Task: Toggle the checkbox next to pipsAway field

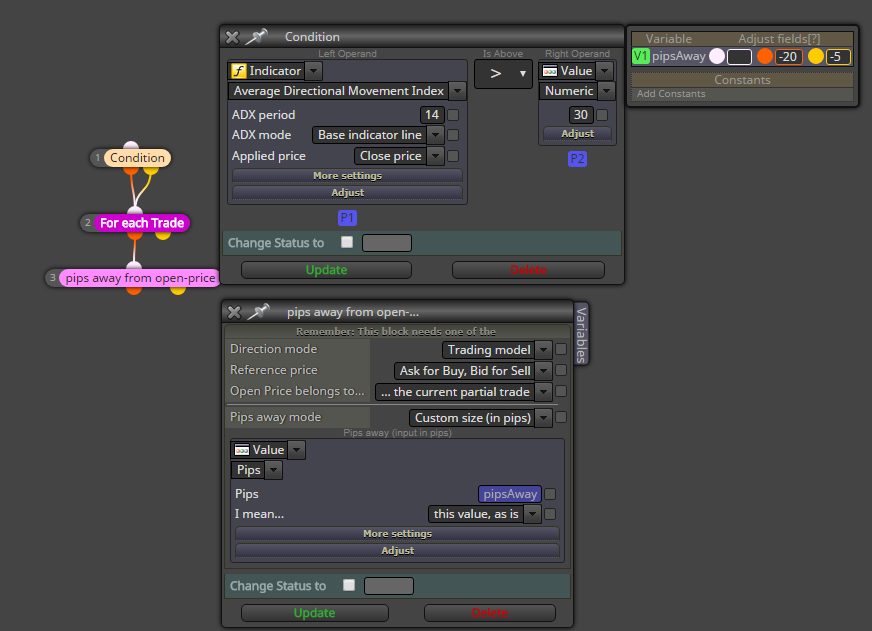Action: click(x=550, y=494)
